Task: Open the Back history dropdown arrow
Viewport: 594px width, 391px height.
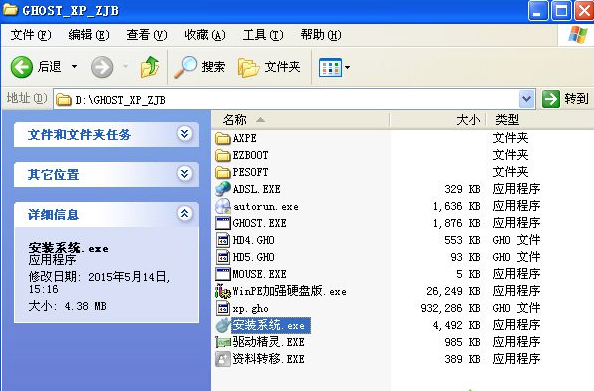Action: pos(75,67)
